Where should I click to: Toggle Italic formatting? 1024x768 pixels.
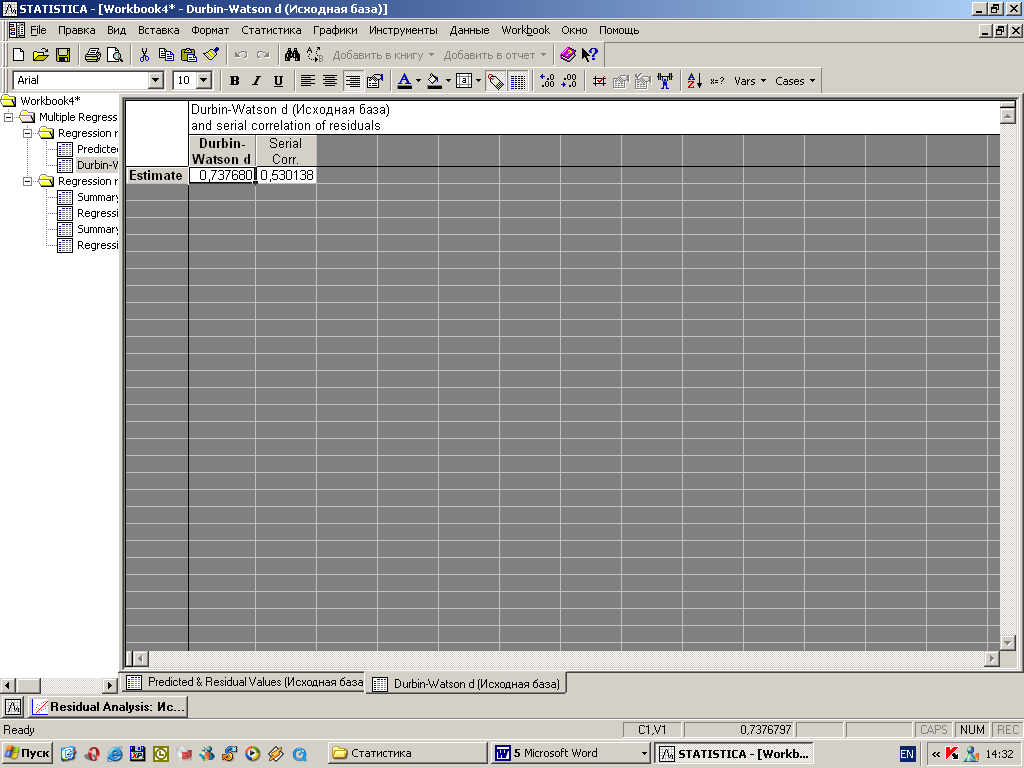pyautogui.click(x=256, y=81)
